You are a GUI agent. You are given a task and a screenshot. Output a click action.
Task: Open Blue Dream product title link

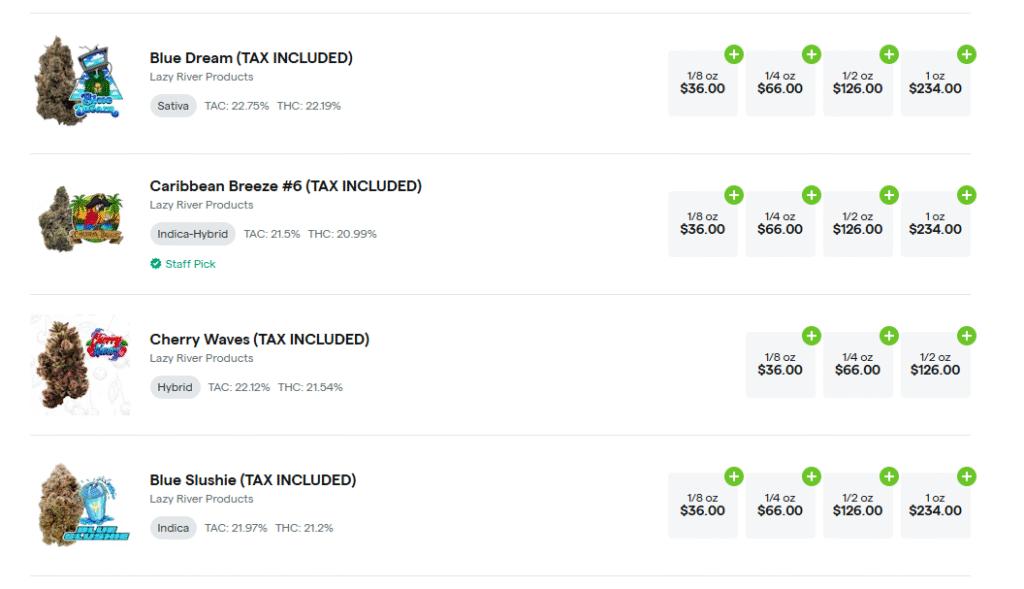pyautogui.click(x=251, y=58)
